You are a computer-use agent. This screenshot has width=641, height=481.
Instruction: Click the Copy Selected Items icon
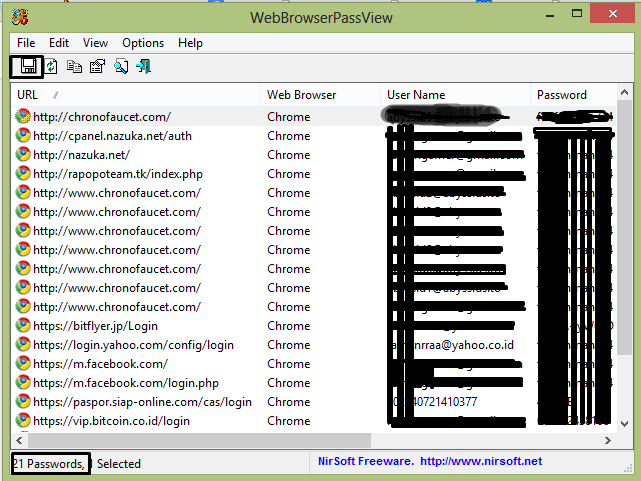point(74,66)
